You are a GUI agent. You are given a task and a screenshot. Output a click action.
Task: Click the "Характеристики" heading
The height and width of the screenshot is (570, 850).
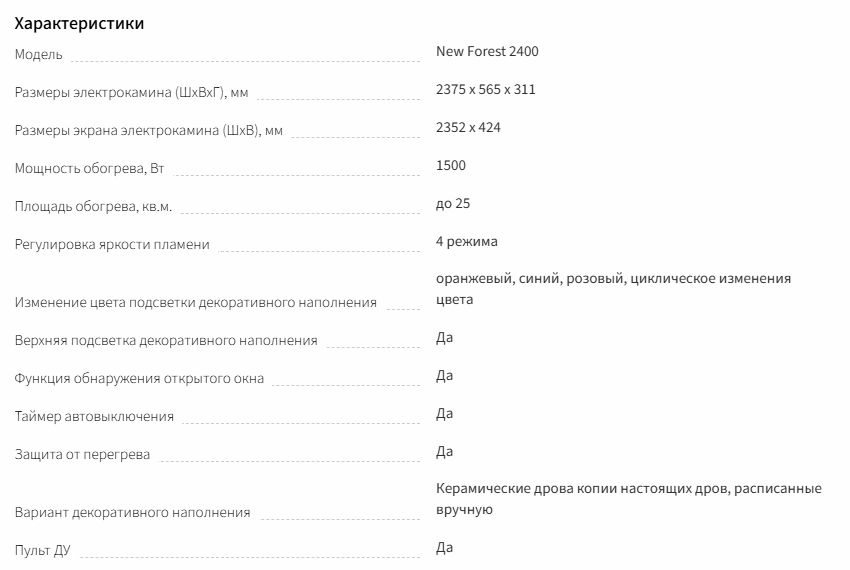(79, 23)
